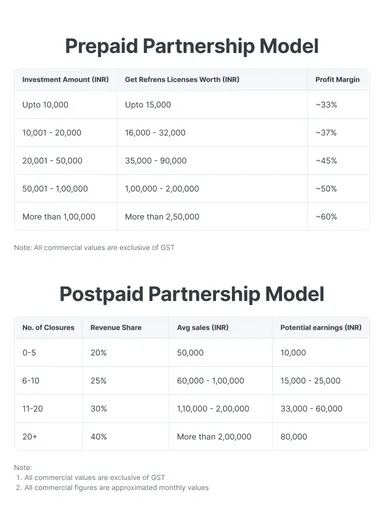Click the Prepaid Partnership Model heading
The width and height of the screenshot is (384, 527).
(191, 46)
